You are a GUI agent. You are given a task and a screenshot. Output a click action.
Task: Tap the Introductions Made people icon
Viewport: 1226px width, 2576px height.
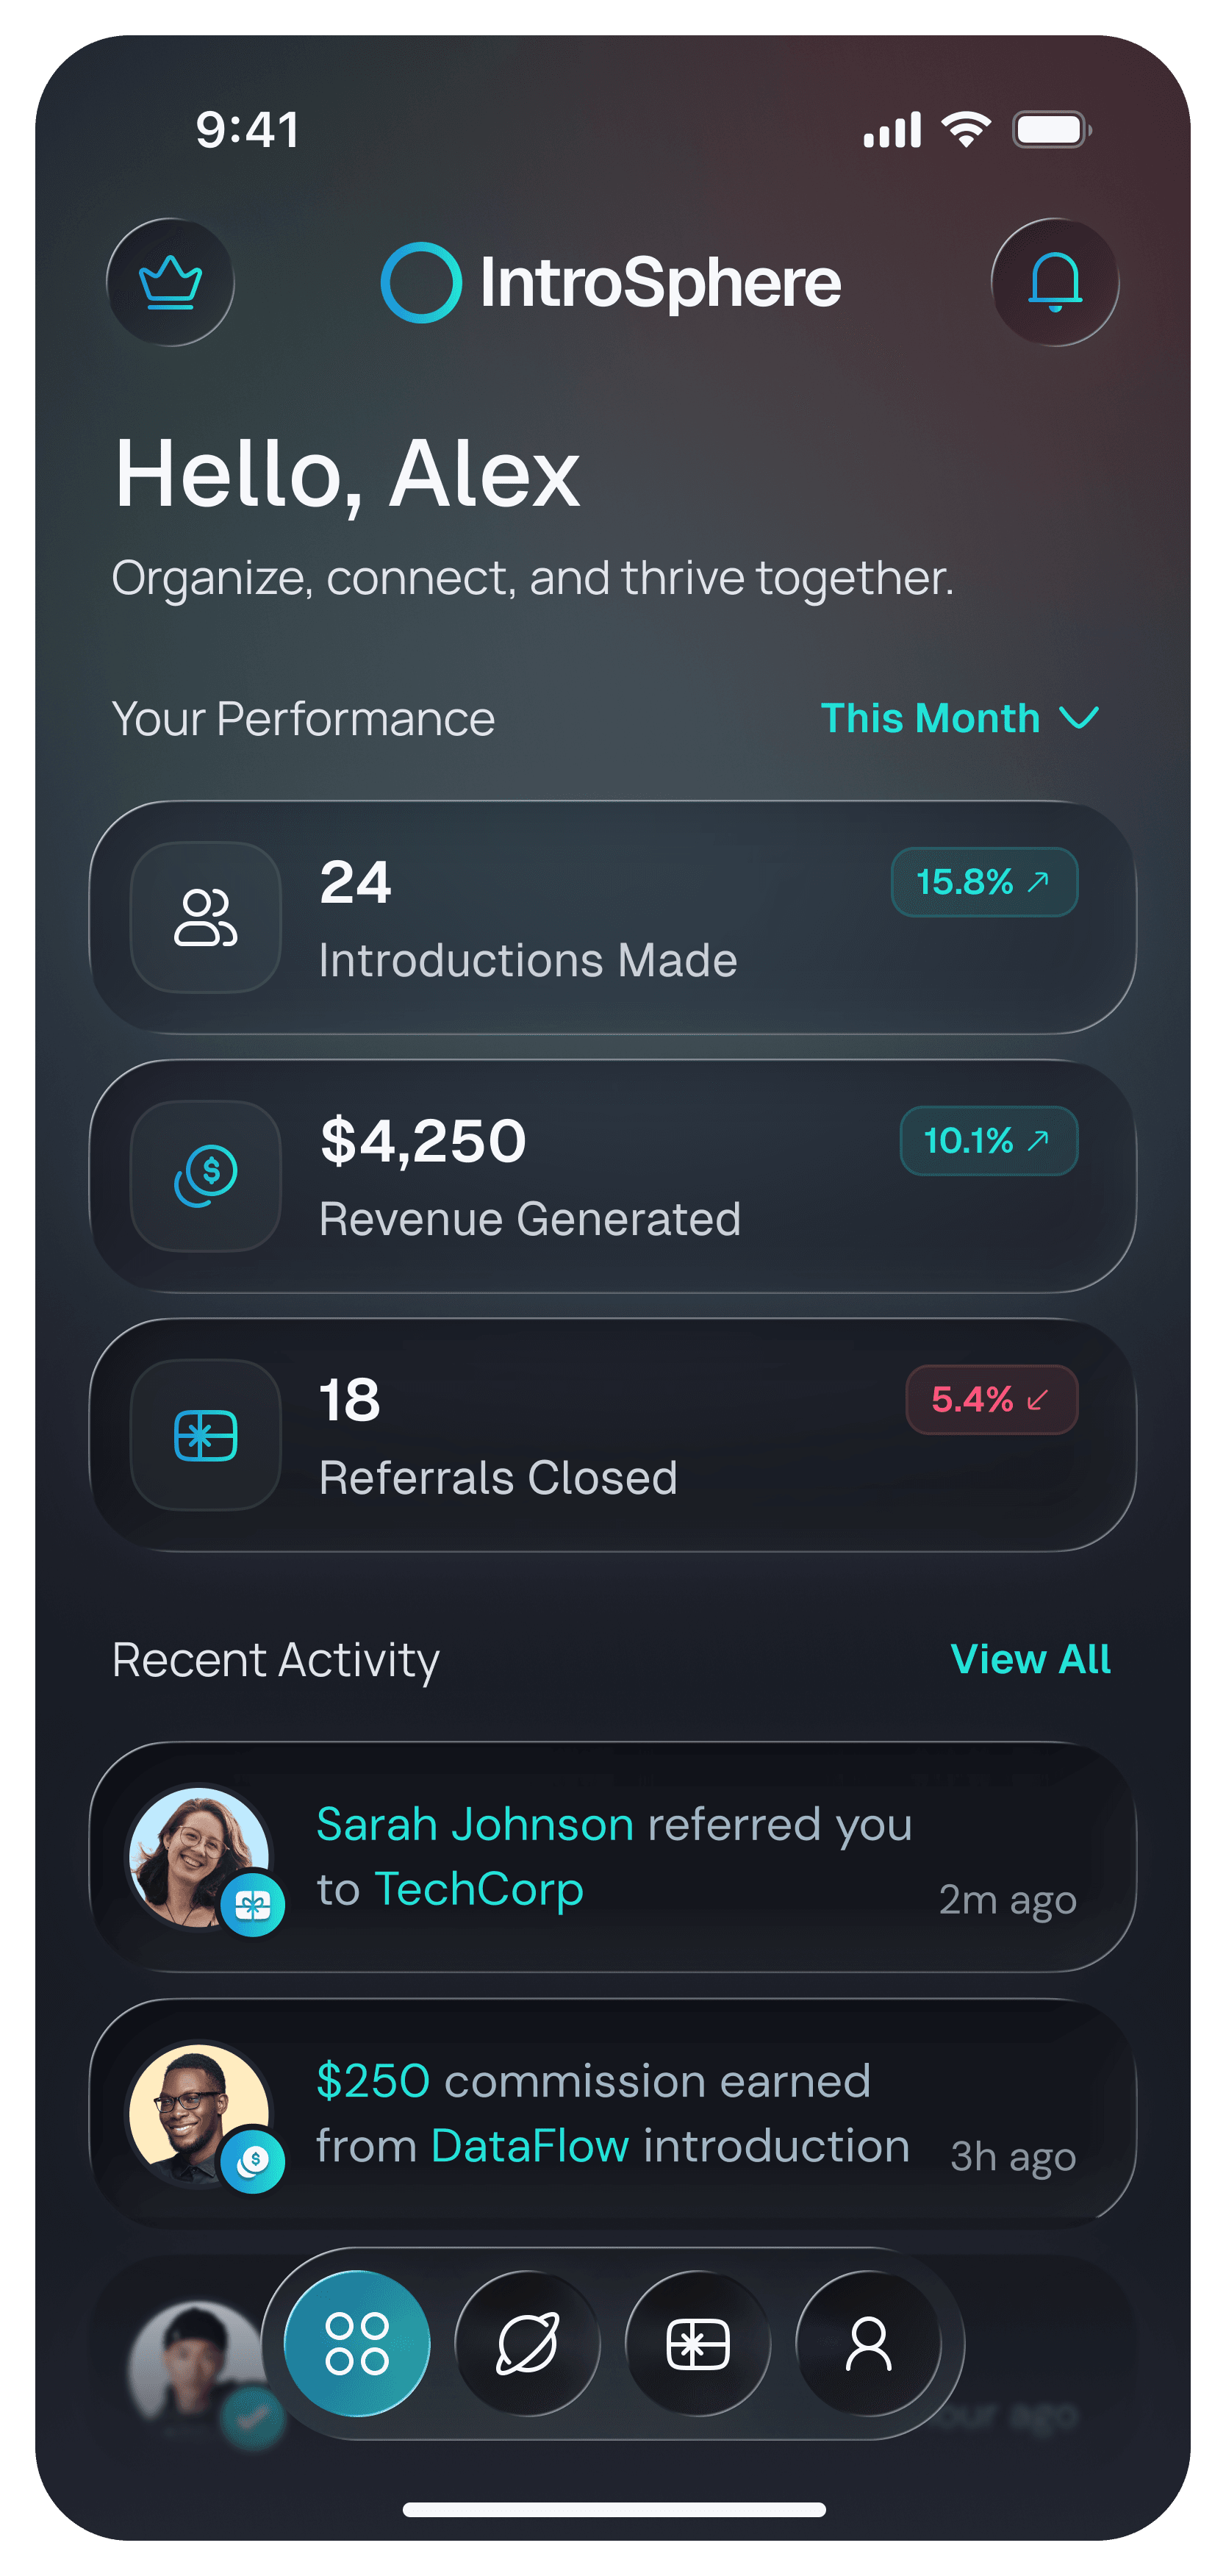coord(206,917)
